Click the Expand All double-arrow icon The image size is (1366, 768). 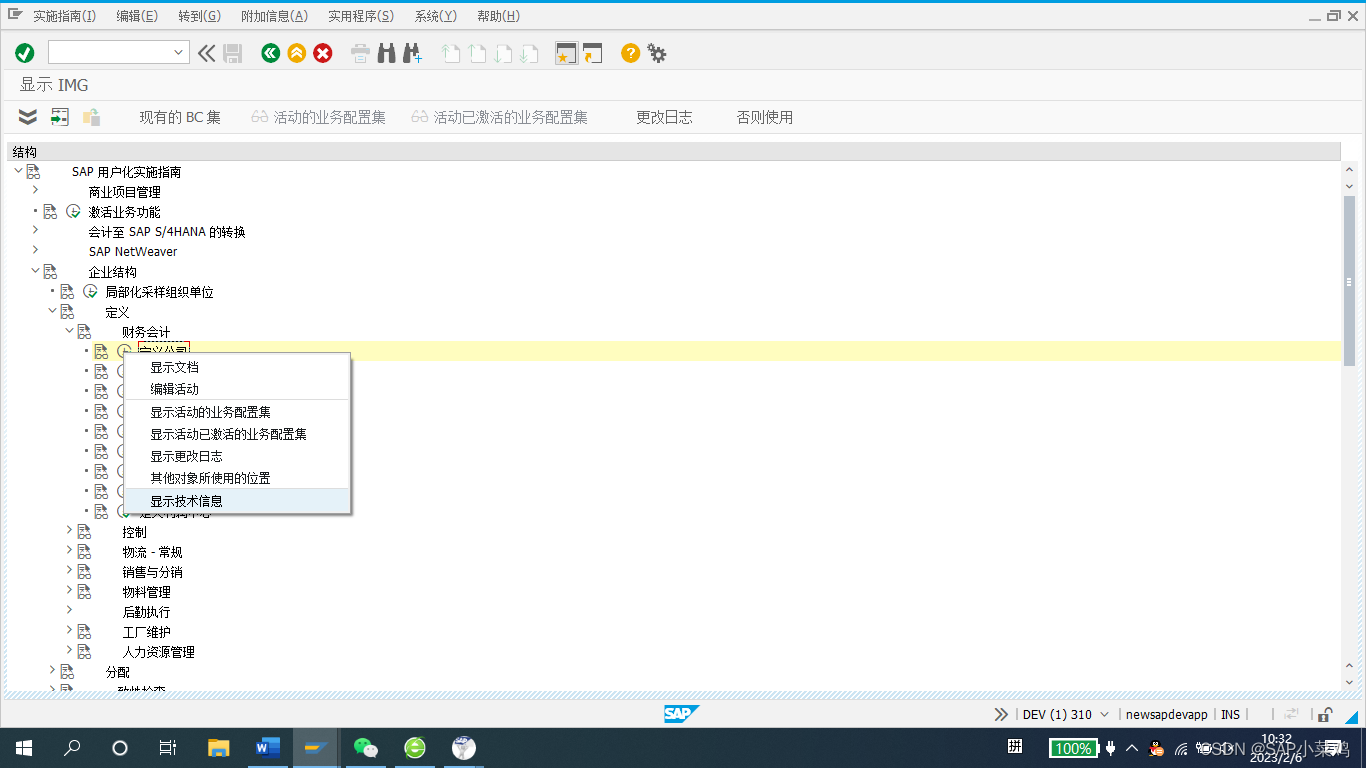point(28,117)
